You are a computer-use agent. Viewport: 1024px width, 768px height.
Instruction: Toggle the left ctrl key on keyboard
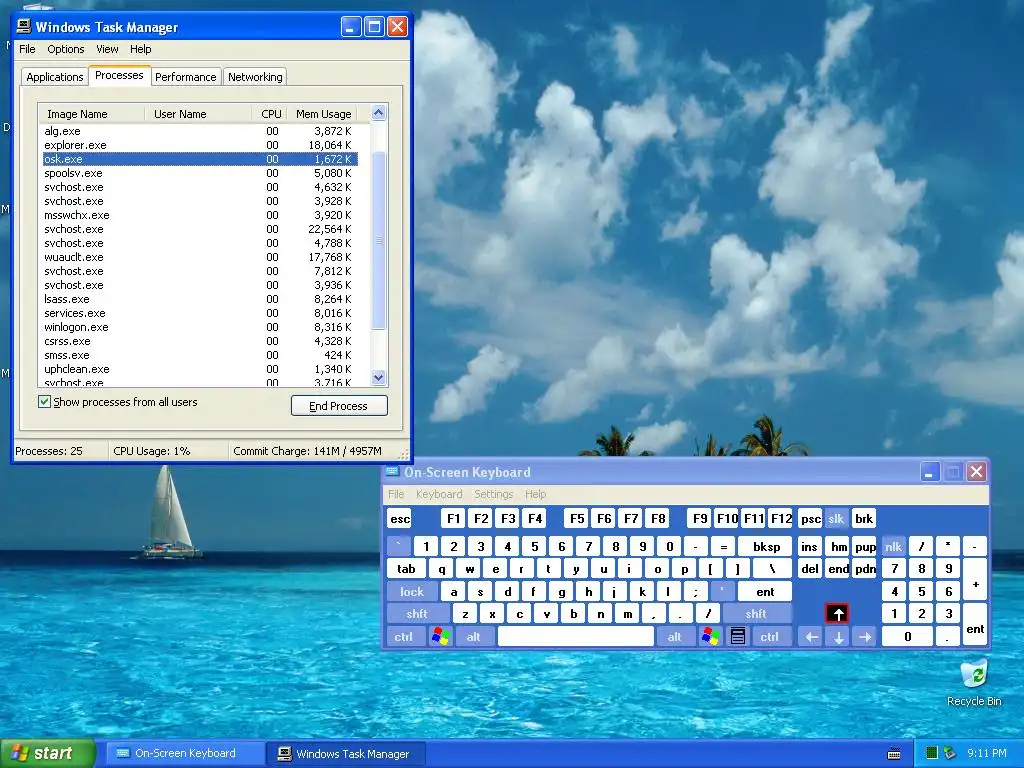pos(404,636)
